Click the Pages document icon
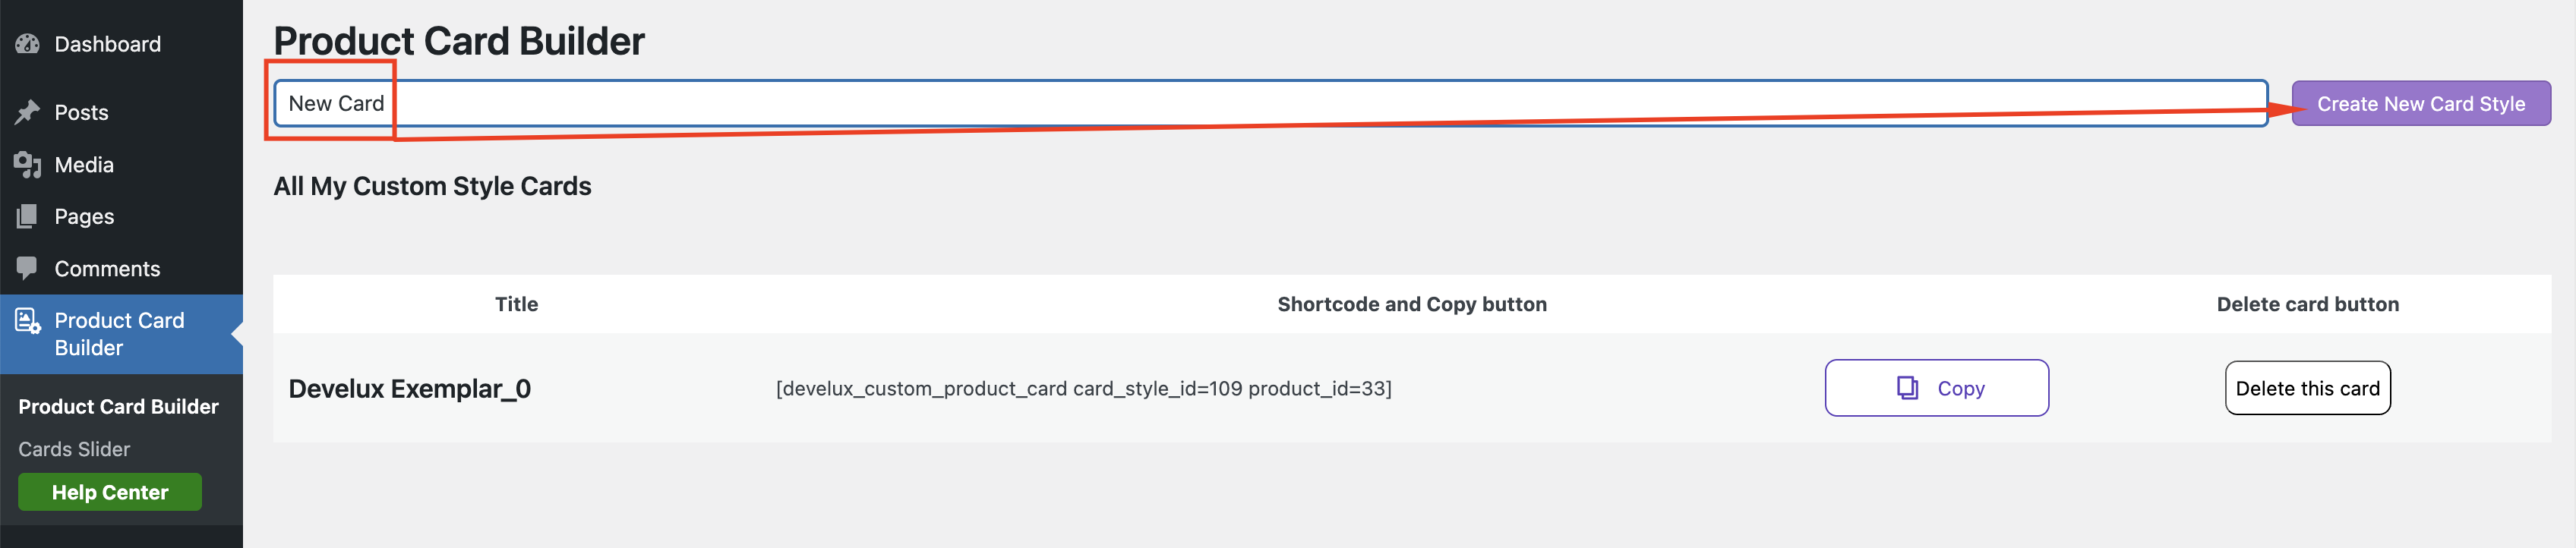This screenshot has width=2576, height=548. click(x=27, y=217)
